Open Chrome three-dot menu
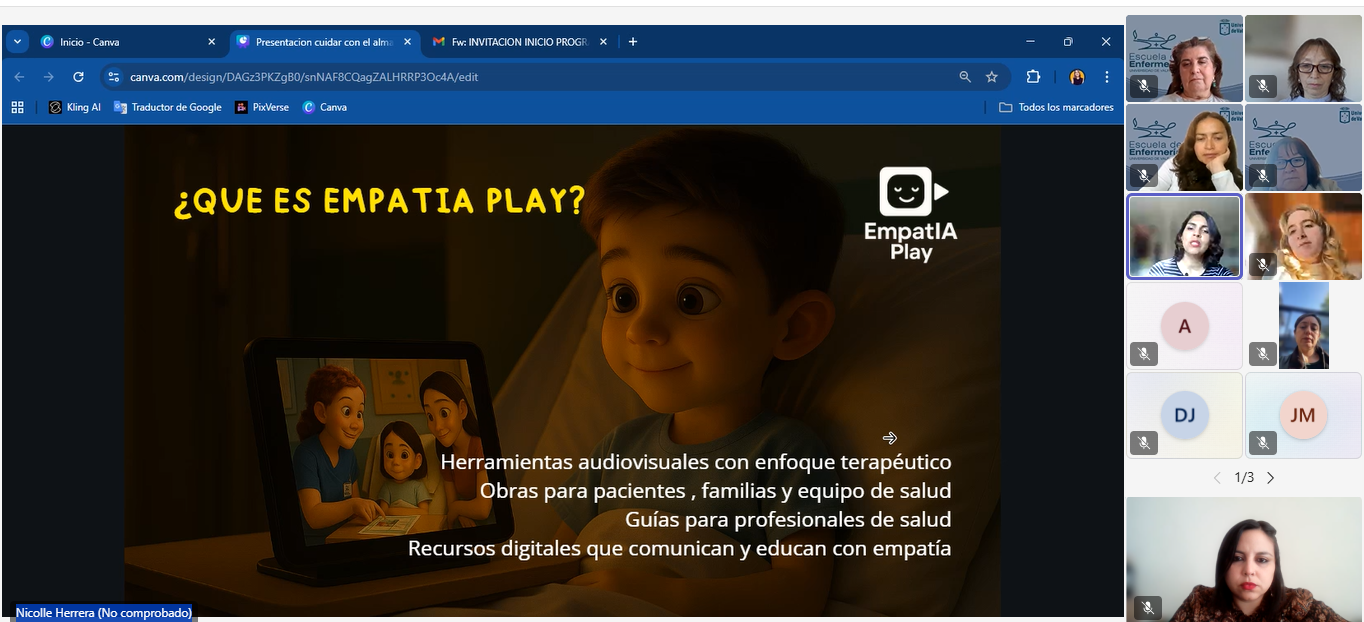 click(1107, 77)
